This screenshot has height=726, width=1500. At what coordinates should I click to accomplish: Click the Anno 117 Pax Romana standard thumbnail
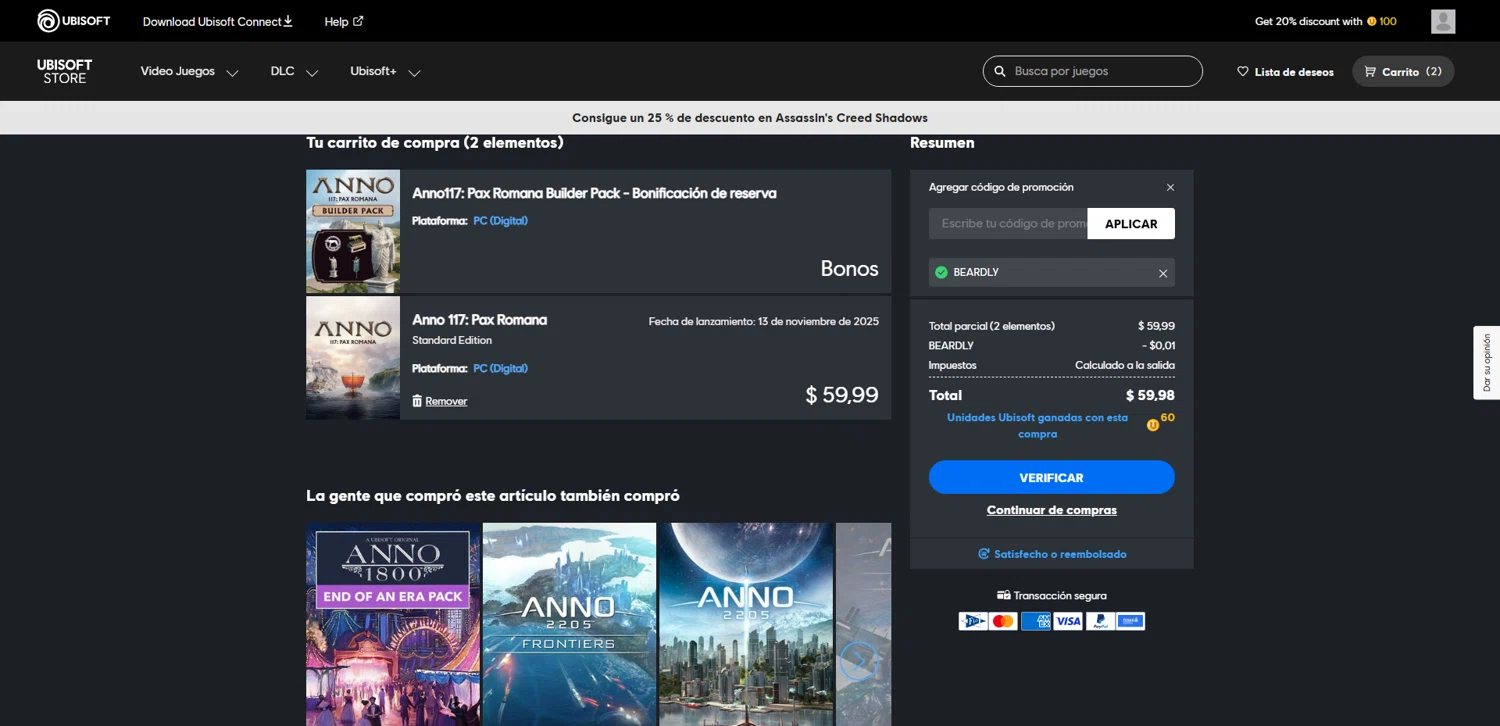click(353, 357)
